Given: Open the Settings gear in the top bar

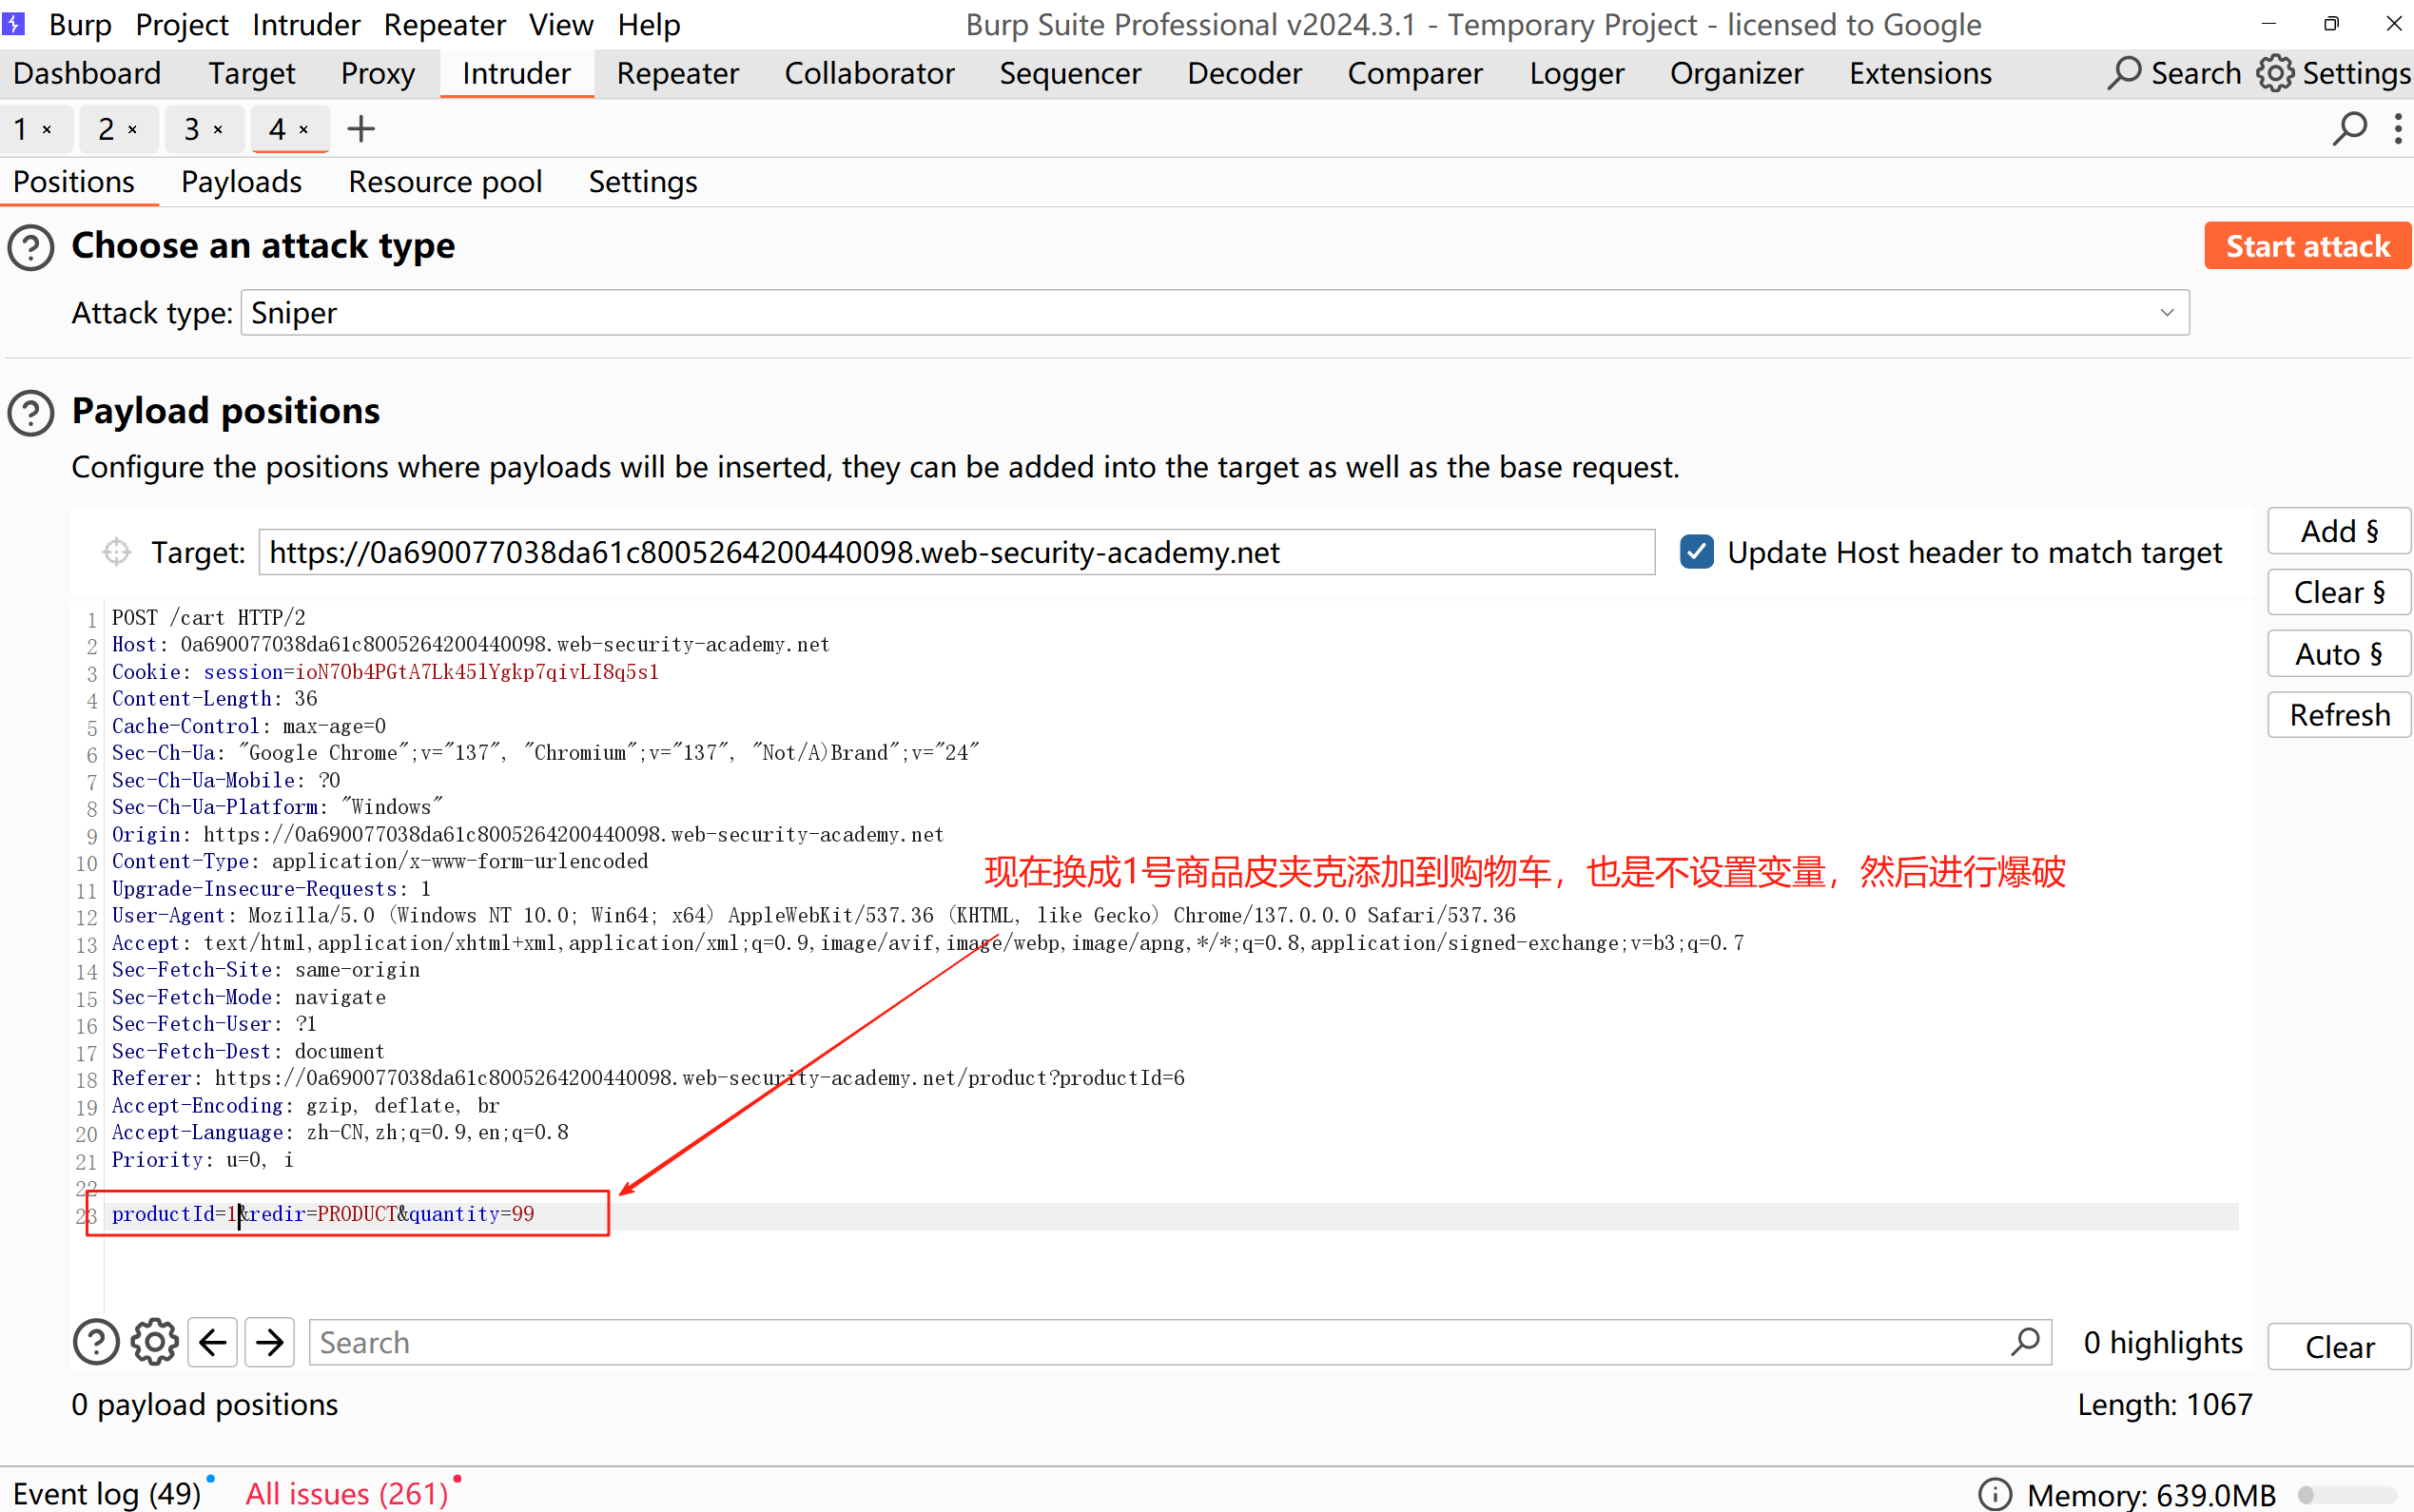Looking at the screenshot, I should point(2275,73).
